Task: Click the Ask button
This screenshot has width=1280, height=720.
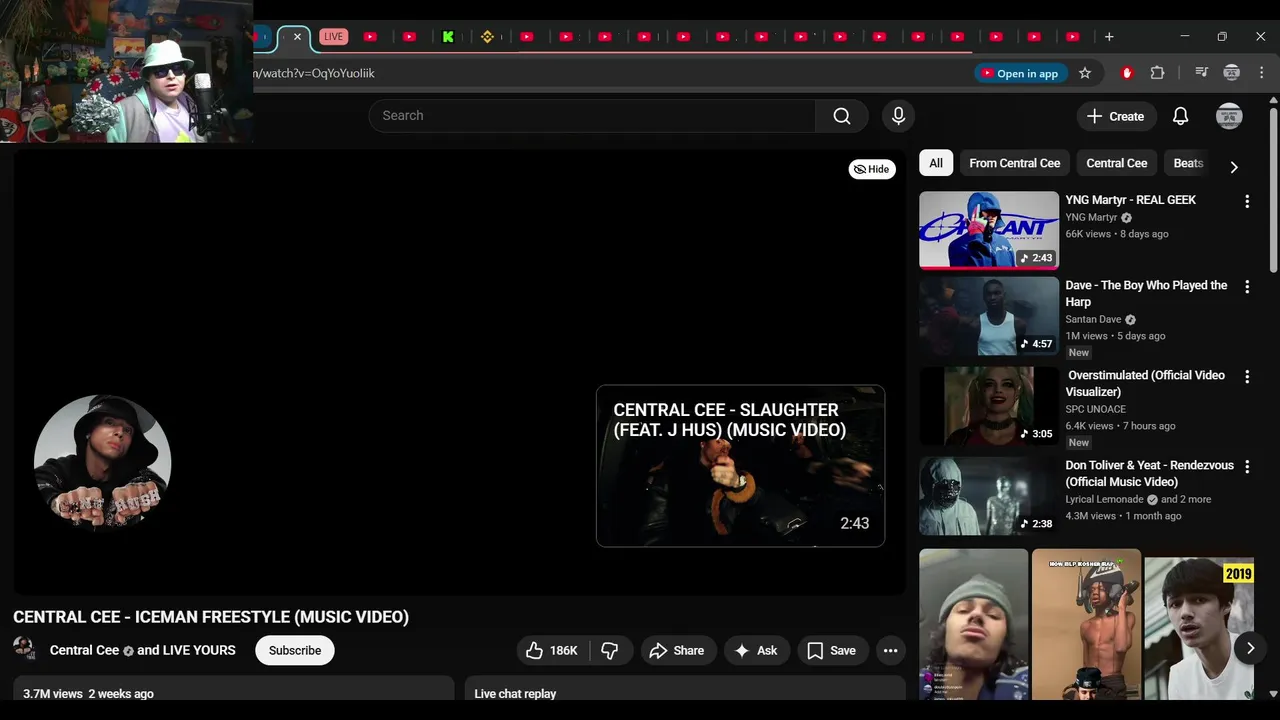Action: (x=756, y=650)
